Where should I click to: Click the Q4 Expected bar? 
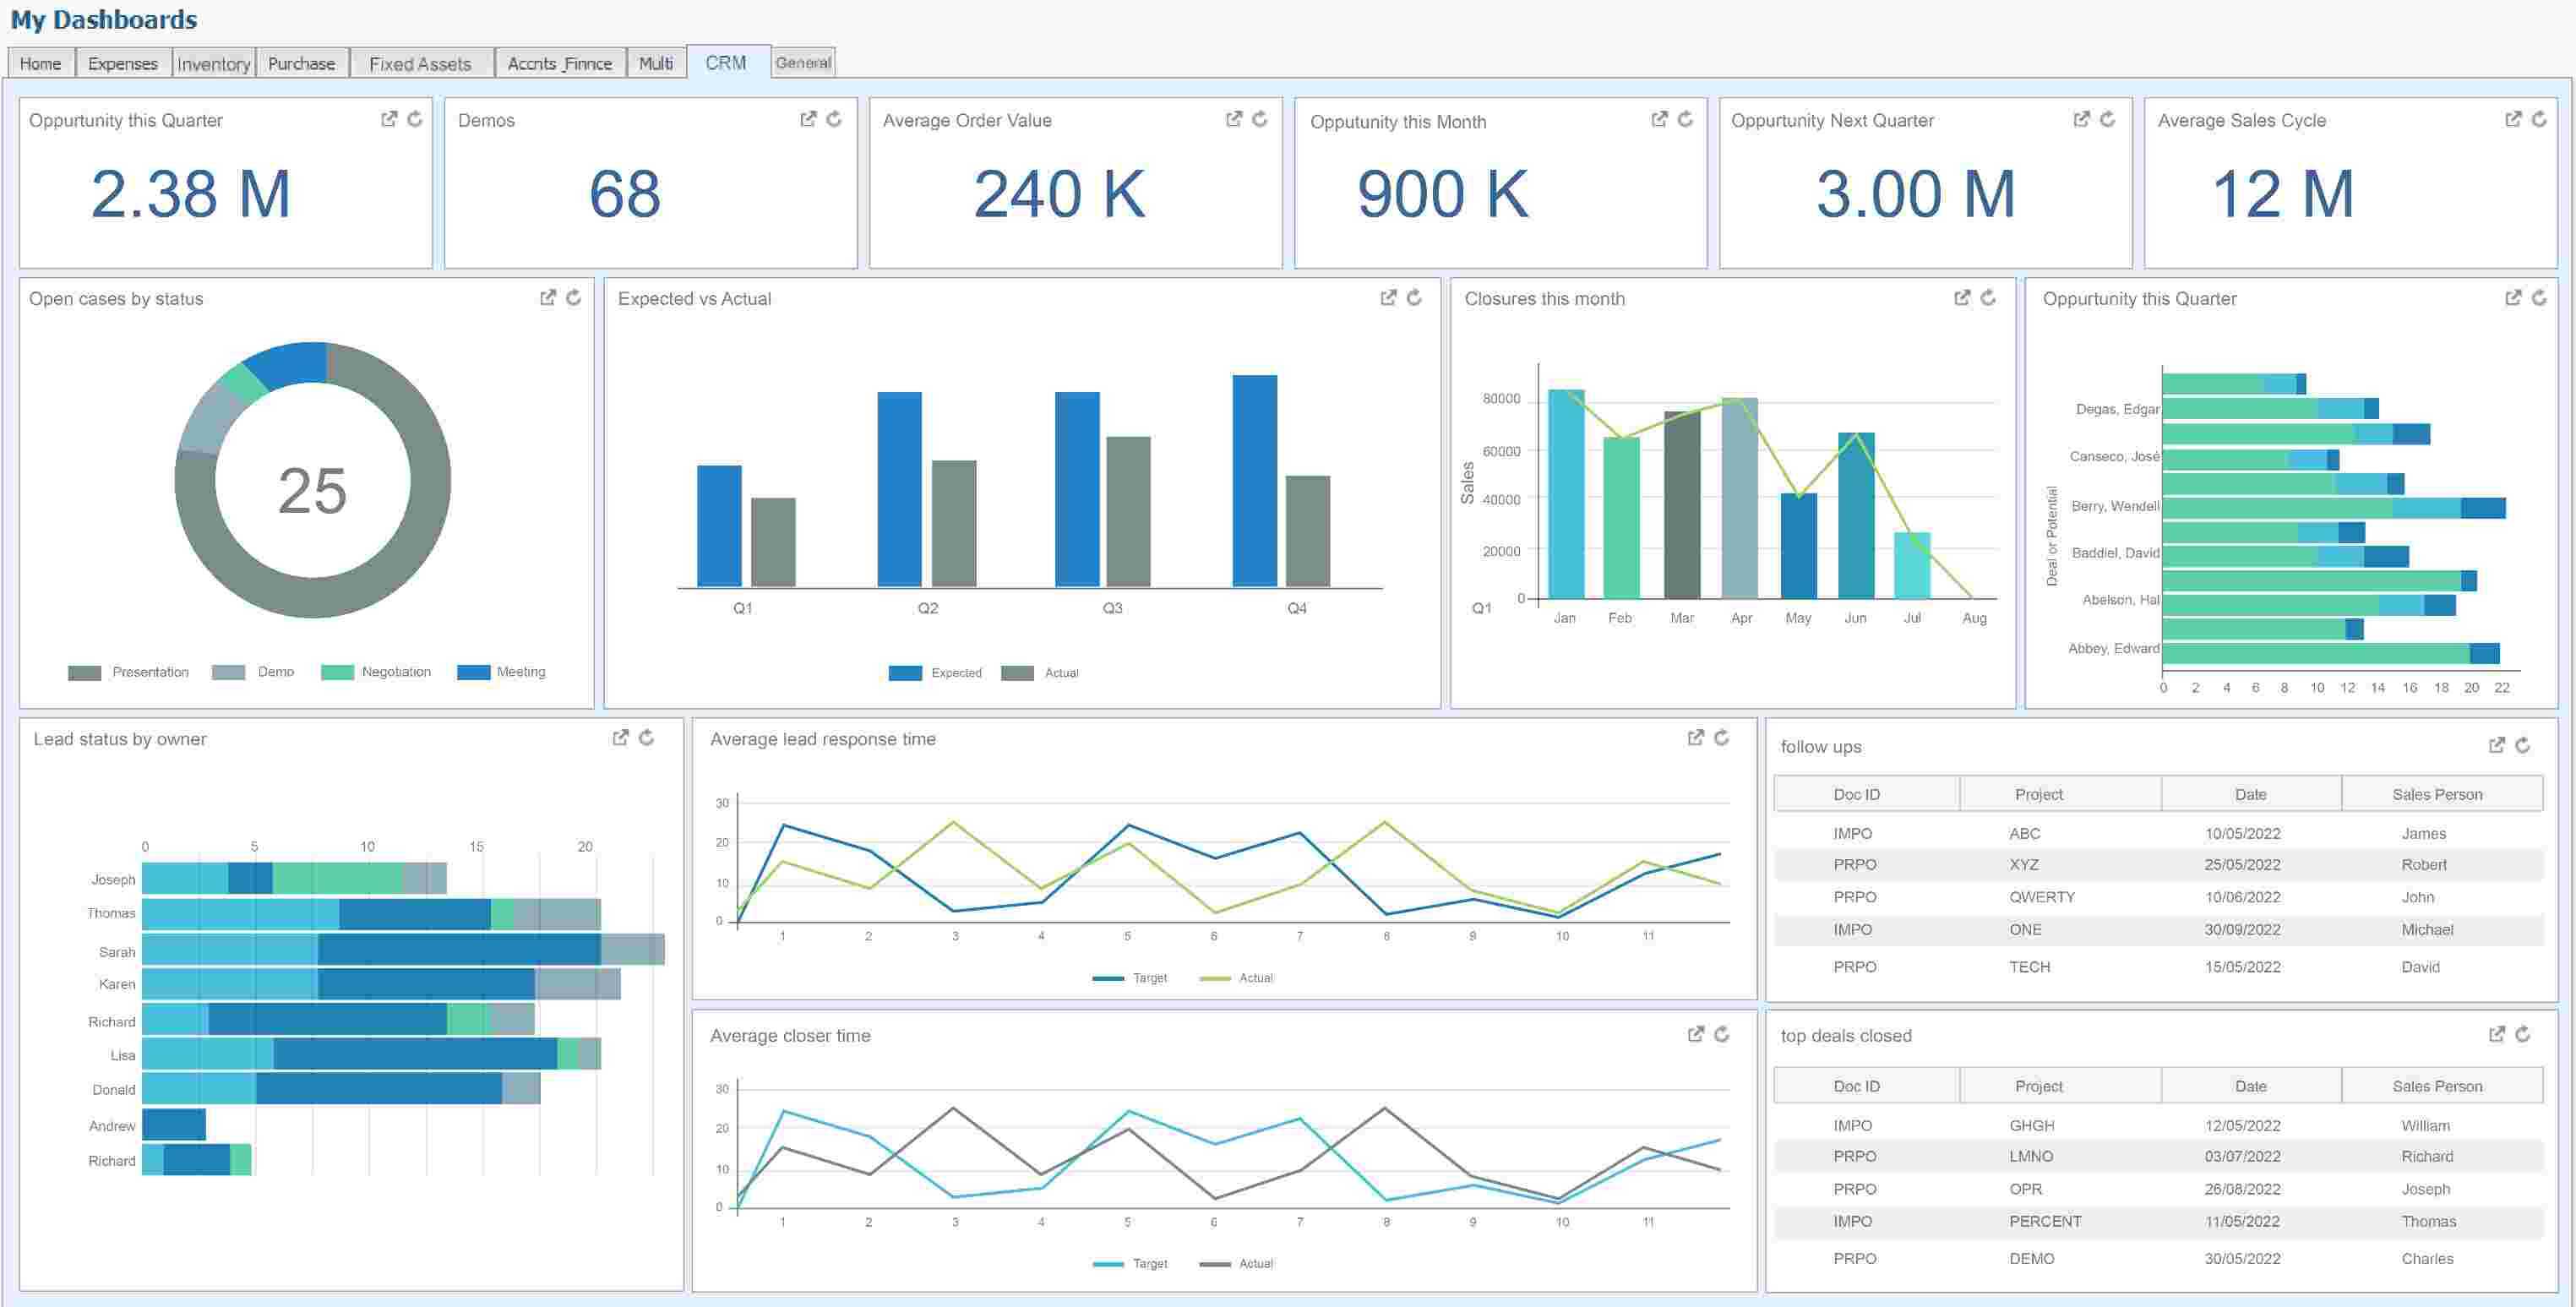[x=1254, y=480]
